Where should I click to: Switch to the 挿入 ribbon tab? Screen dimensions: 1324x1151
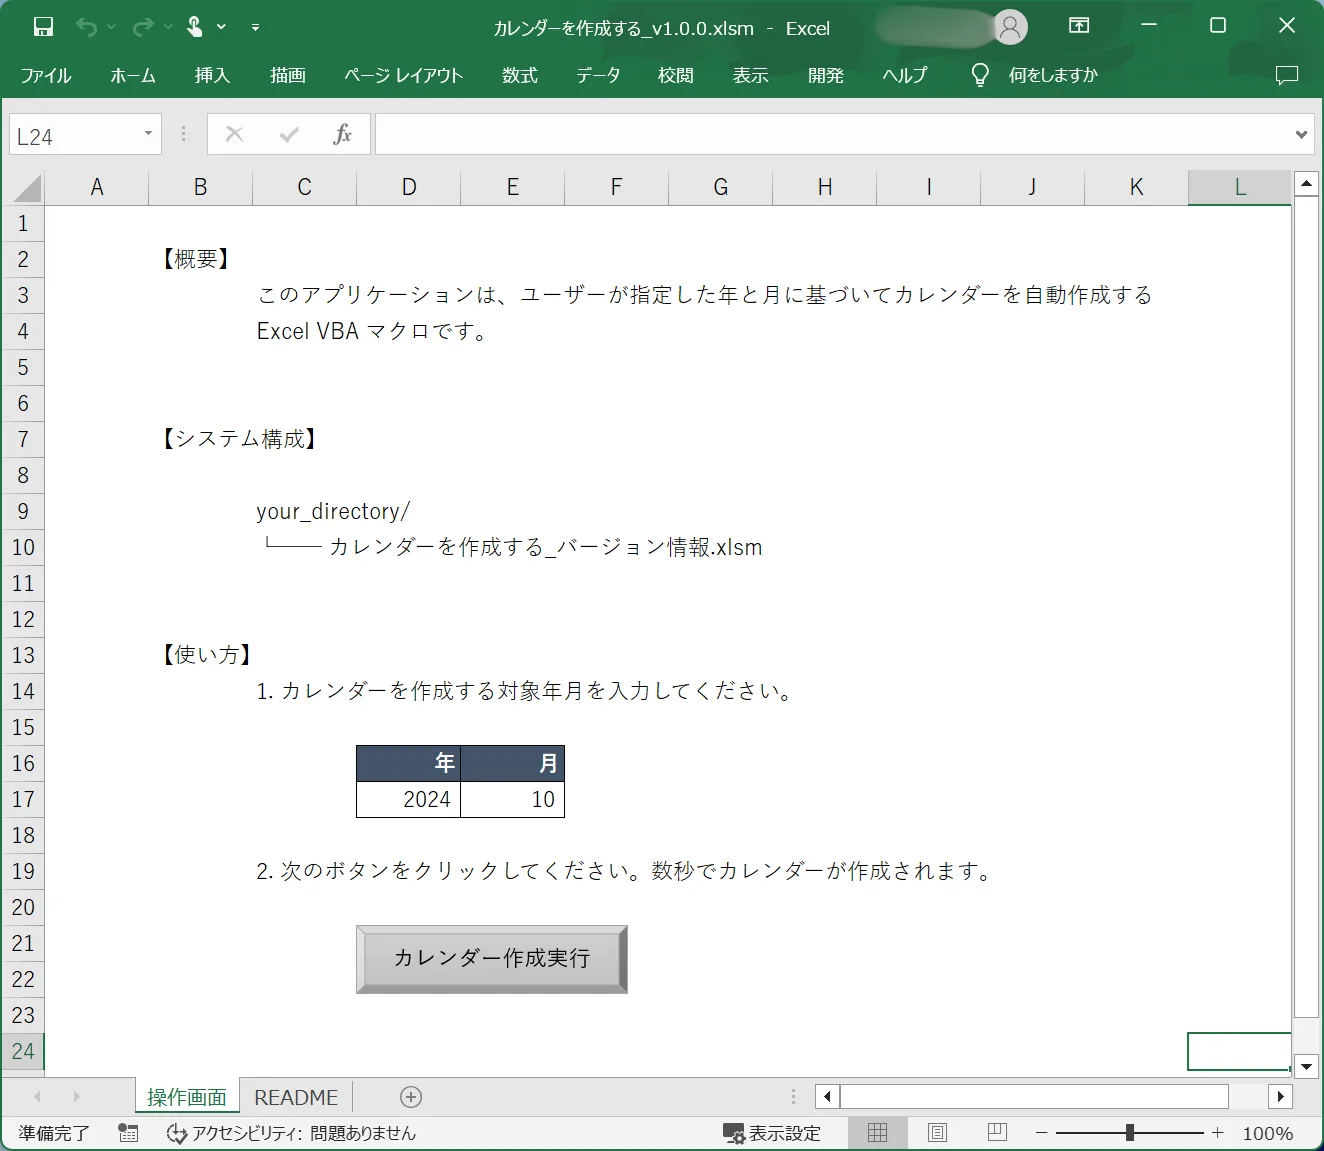tap(212, 75)
